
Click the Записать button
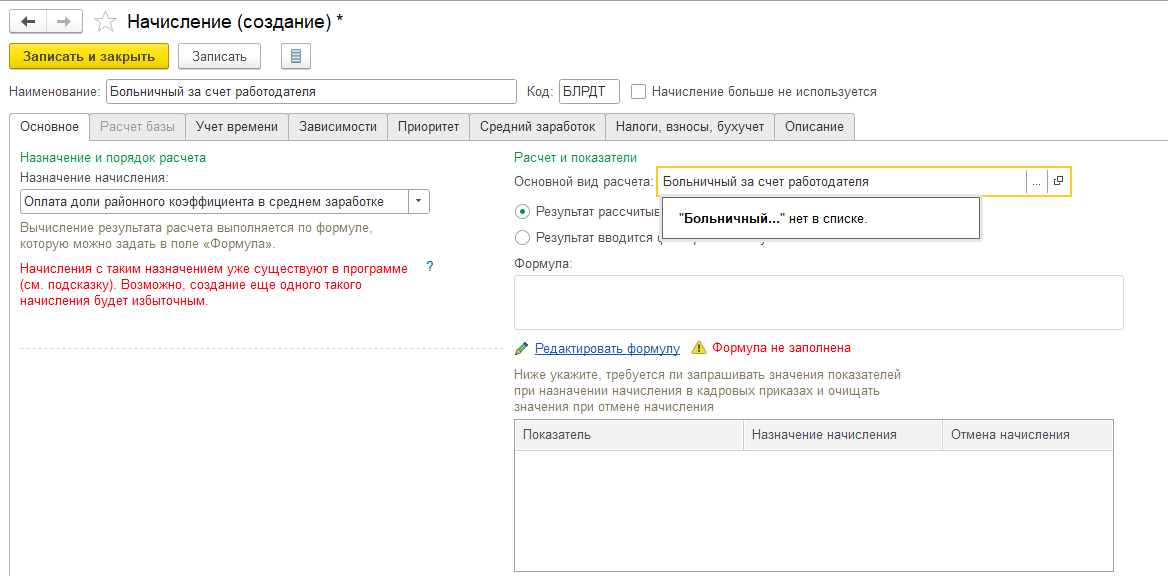click(219, 56)
